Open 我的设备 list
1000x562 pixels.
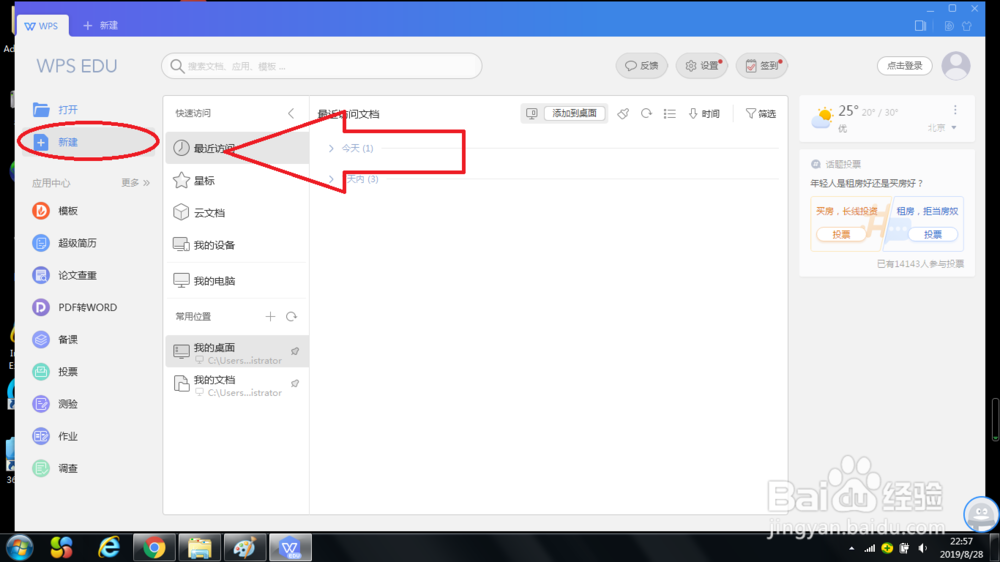click(237, 245)
